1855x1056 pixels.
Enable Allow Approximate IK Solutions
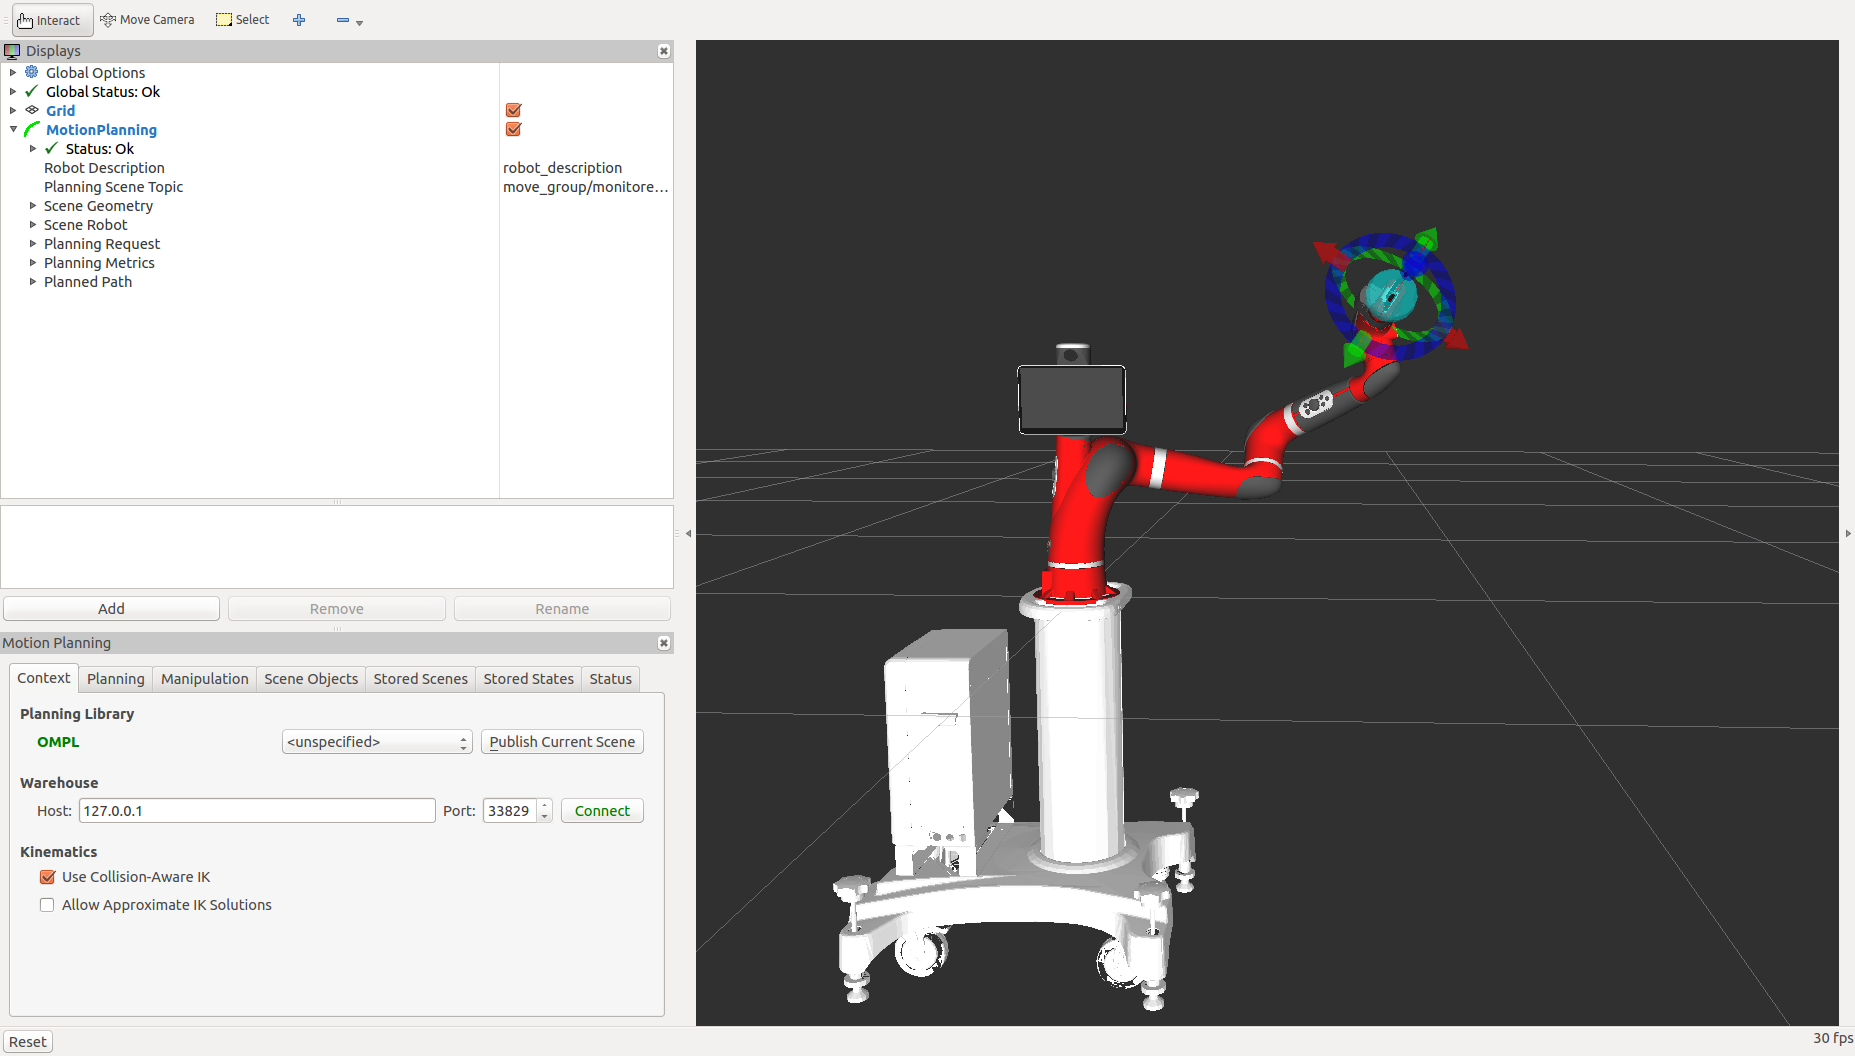[47, 905]
